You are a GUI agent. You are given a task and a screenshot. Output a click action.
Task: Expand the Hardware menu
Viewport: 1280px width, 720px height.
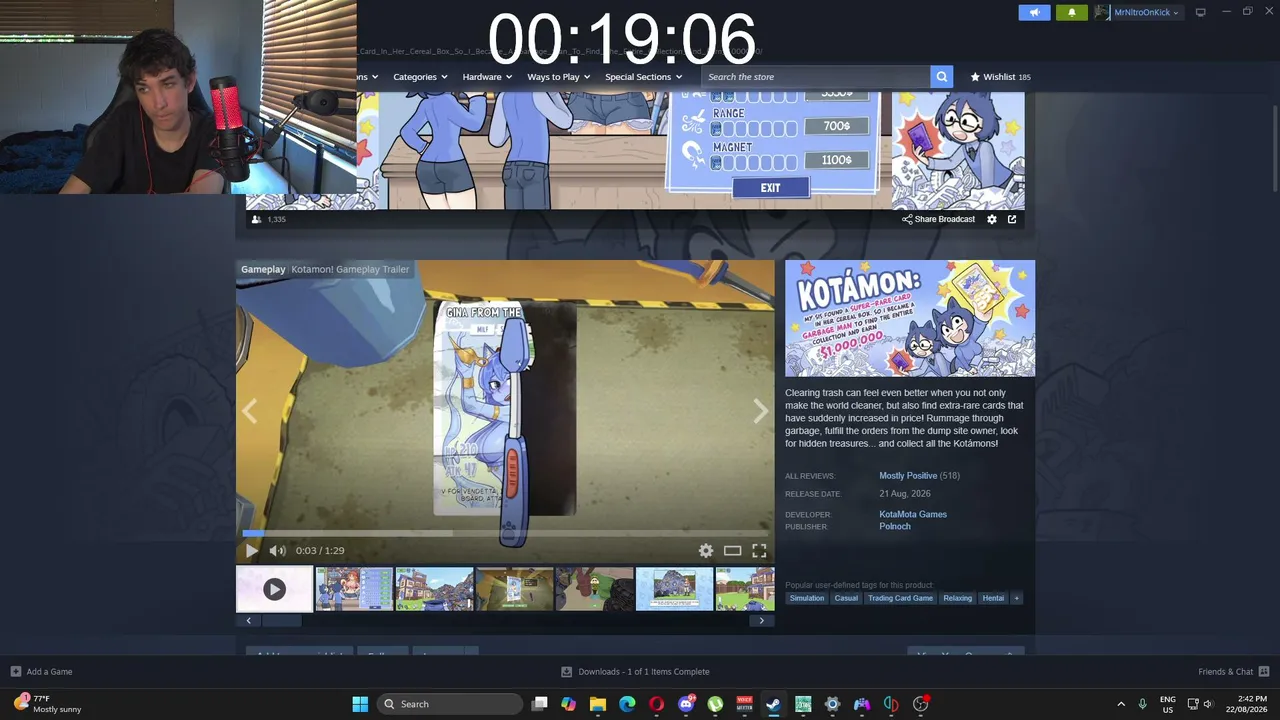487,77
